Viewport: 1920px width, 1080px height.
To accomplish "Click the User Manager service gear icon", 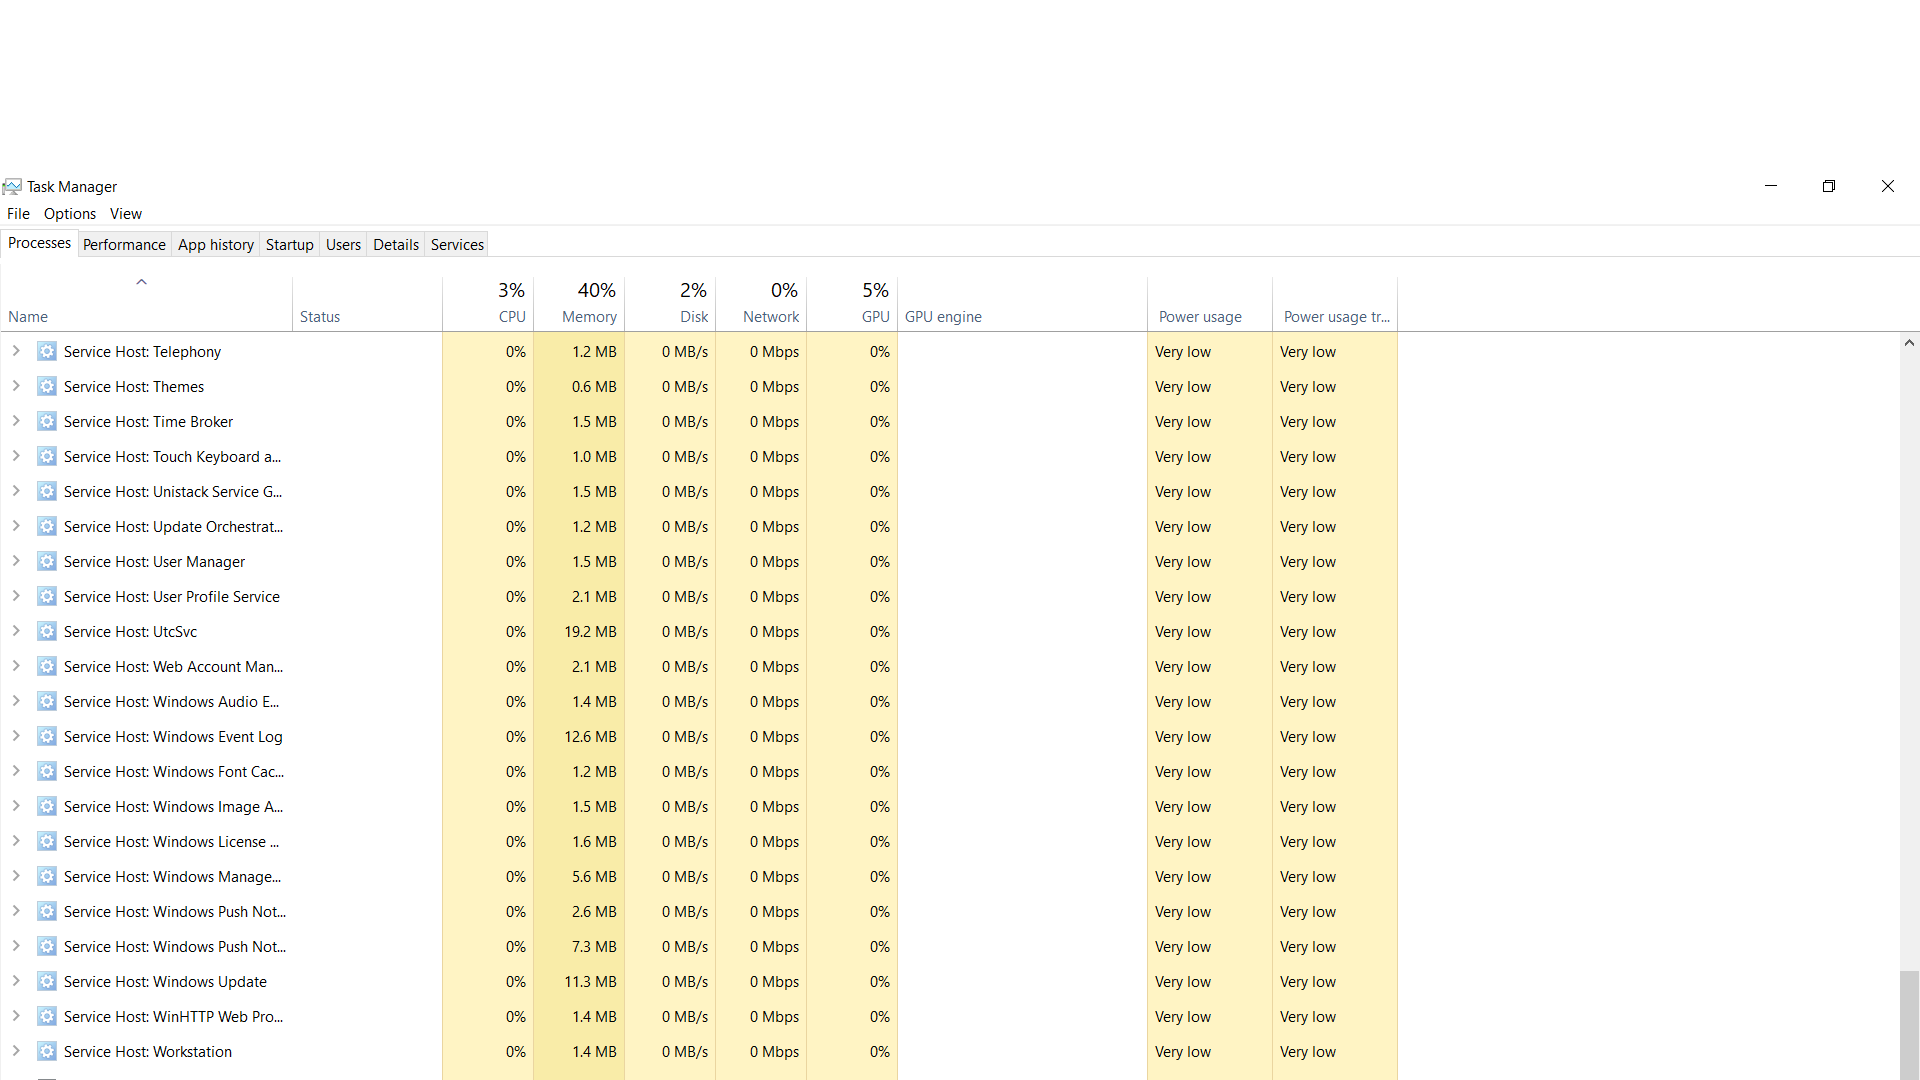I will 47,562.
